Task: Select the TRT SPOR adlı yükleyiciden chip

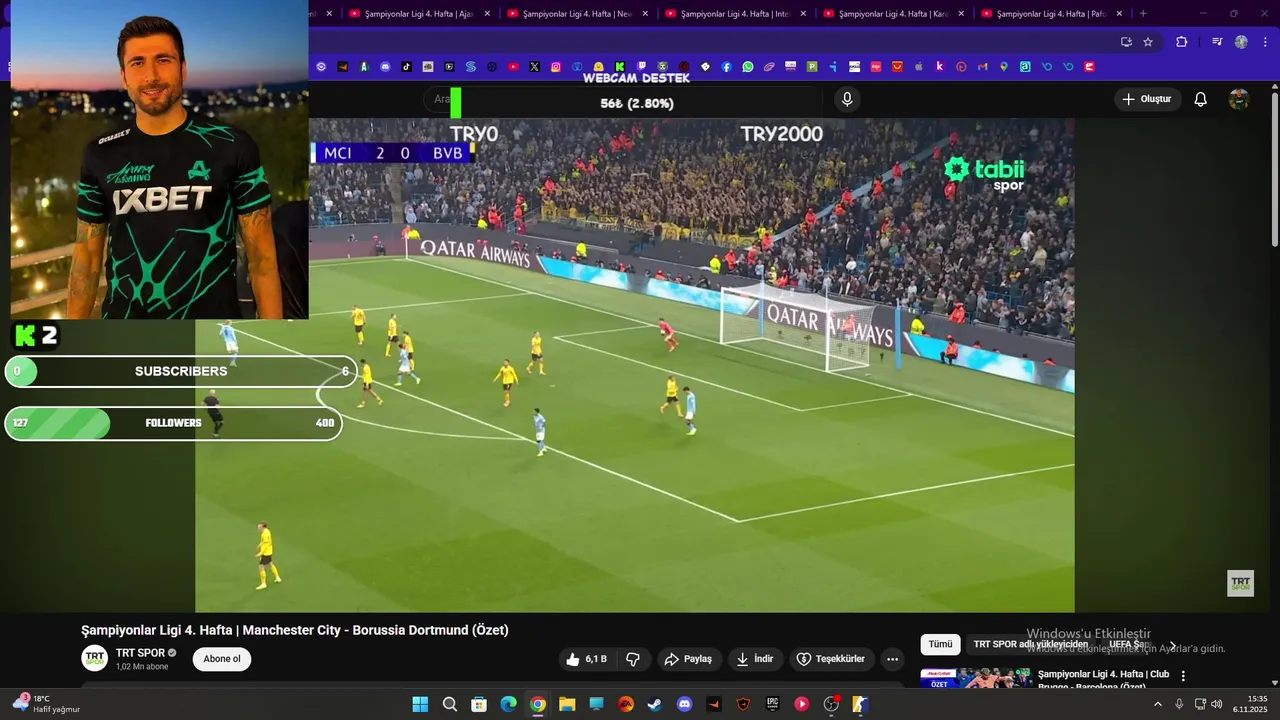Action: (x=1031, y=645)
